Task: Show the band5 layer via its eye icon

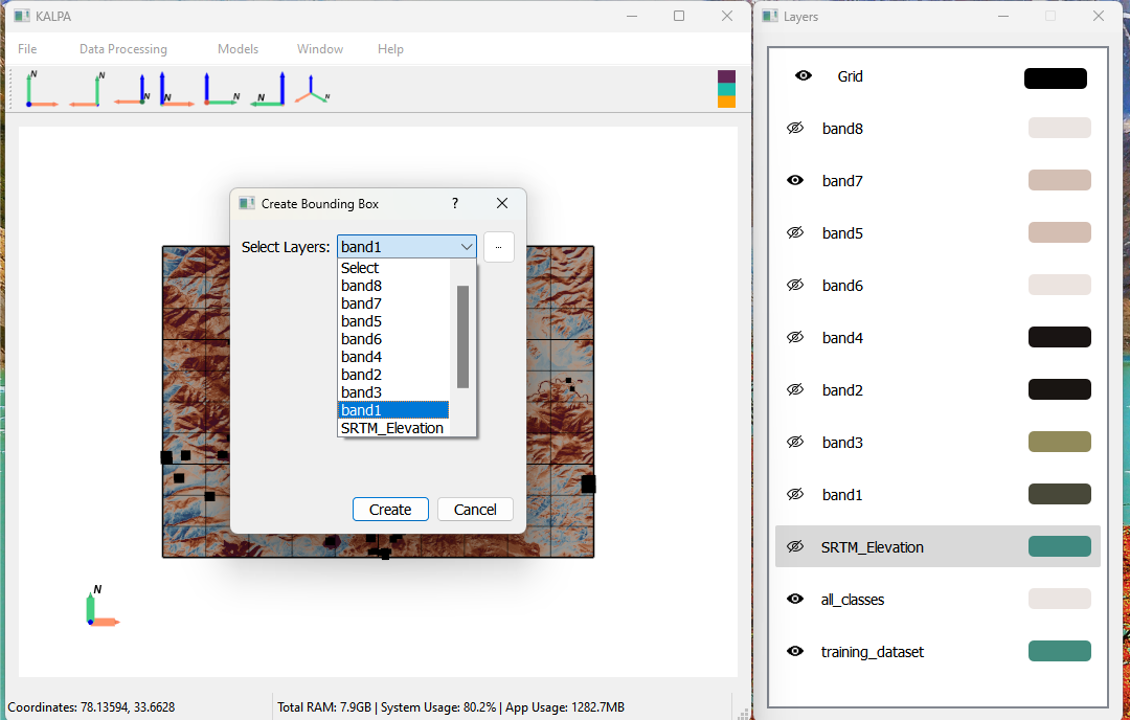Action: 795,233
